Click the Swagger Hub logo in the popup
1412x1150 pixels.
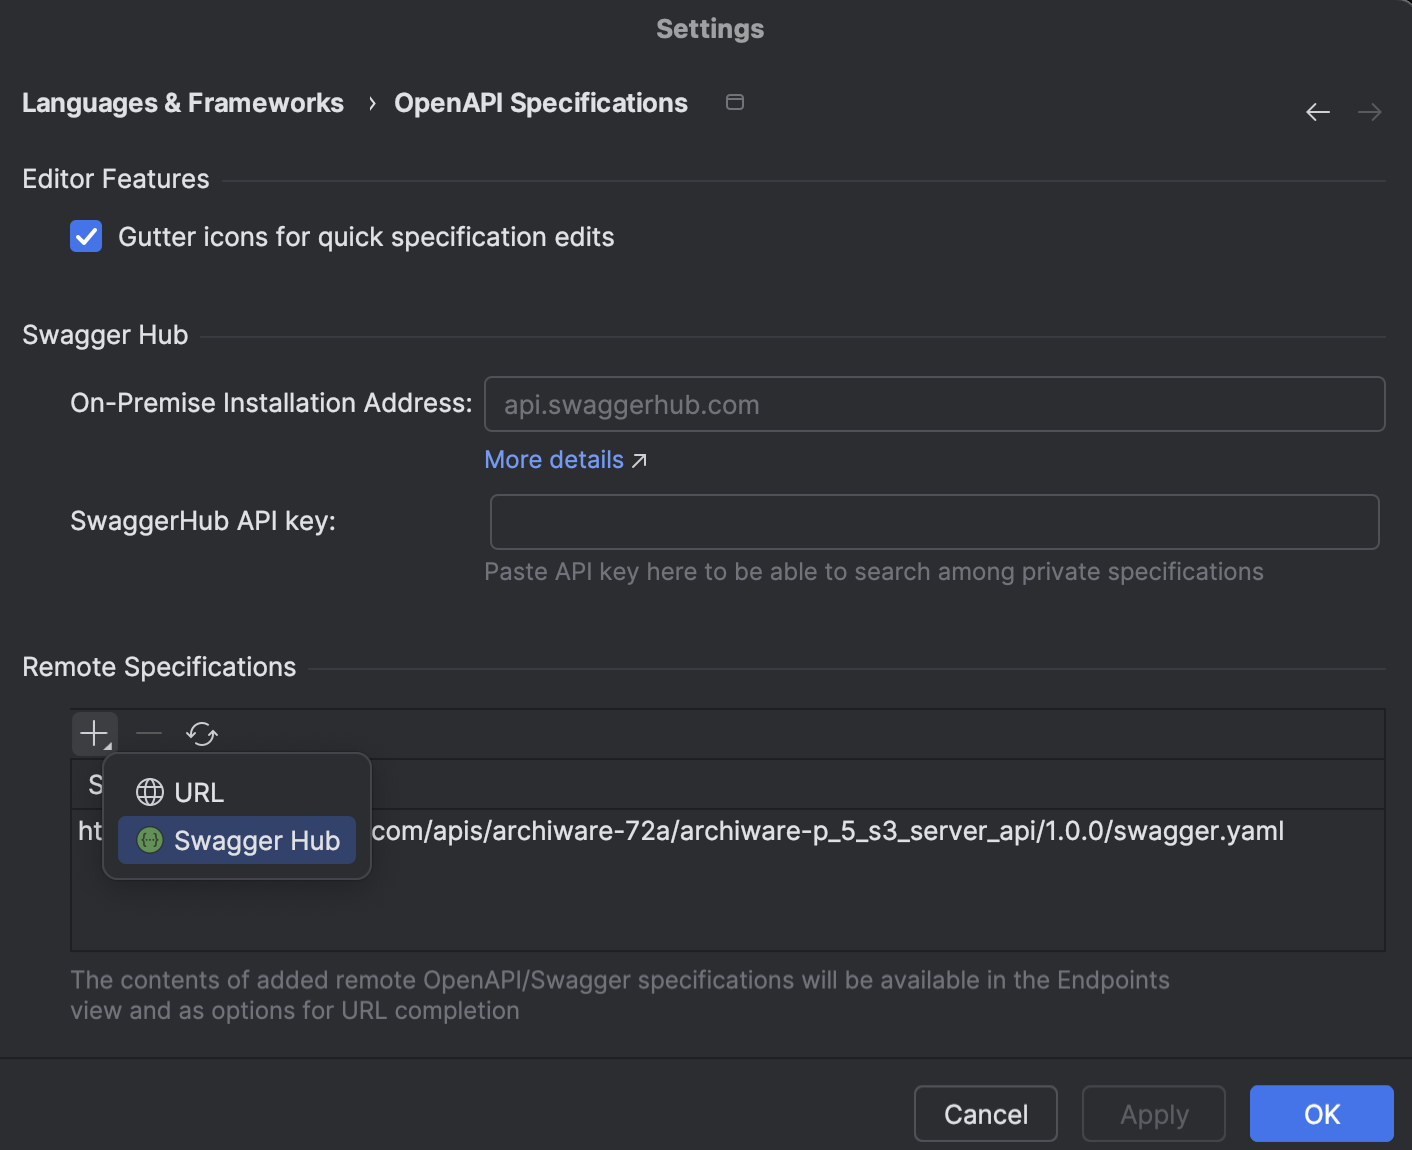click(x=148, y=840)
